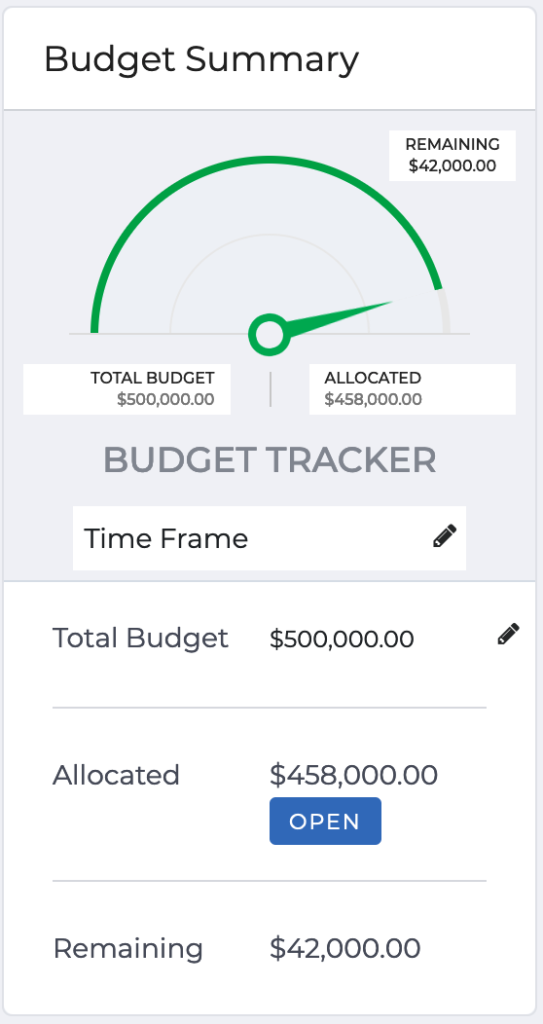
Task: Click the Total Budget row label
Action: 140,638
